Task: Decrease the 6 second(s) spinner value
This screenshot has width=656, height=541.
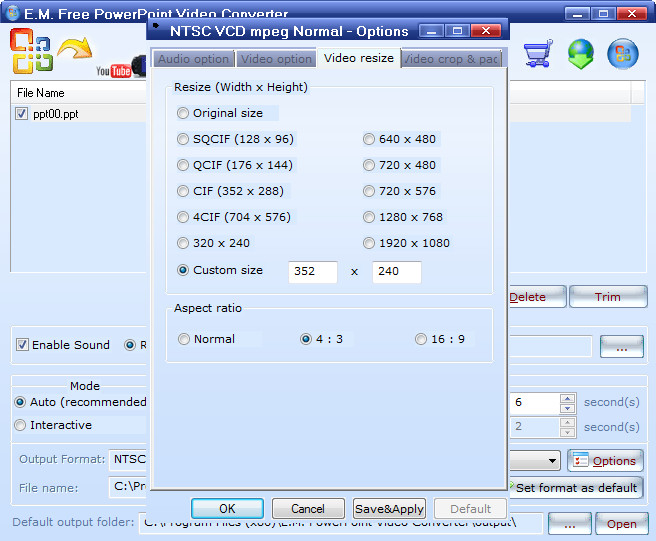Action: click(x=567, y=408)
